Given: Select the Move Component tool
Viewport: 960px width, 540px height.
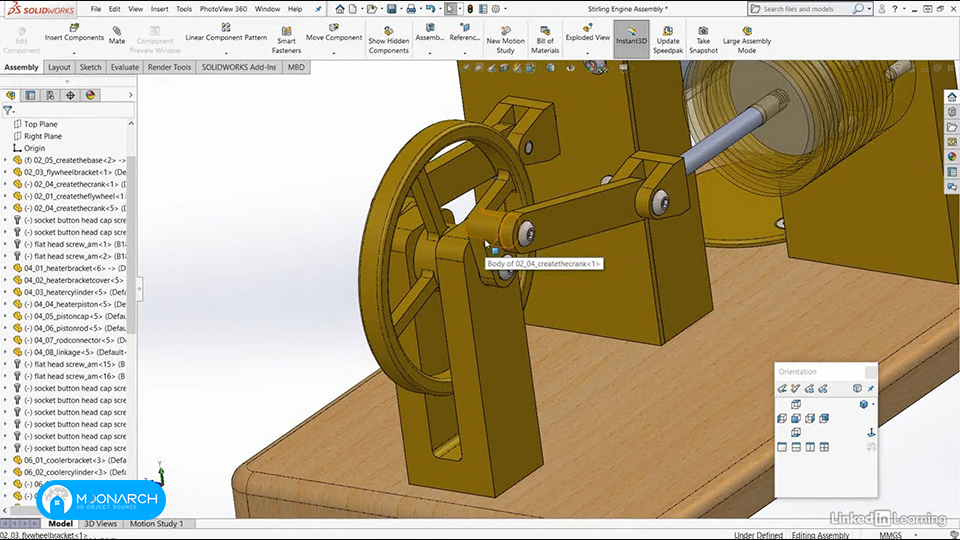Looking at the screenshot, I should [x=334, y=33].
